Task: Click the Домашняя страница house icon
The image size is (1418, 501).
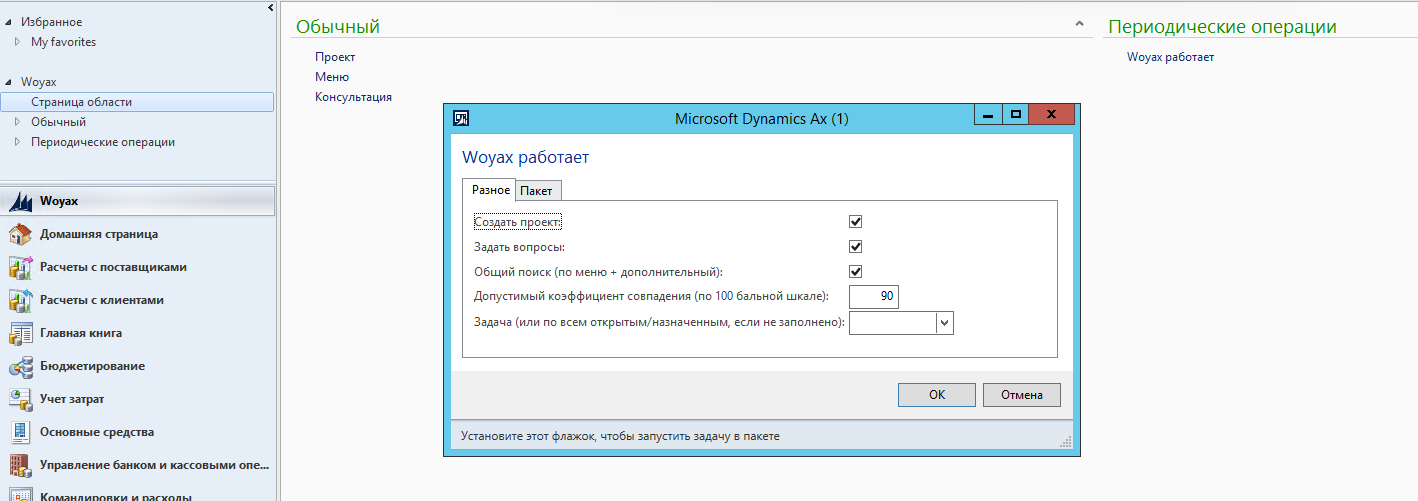Action: pos(21,234)
